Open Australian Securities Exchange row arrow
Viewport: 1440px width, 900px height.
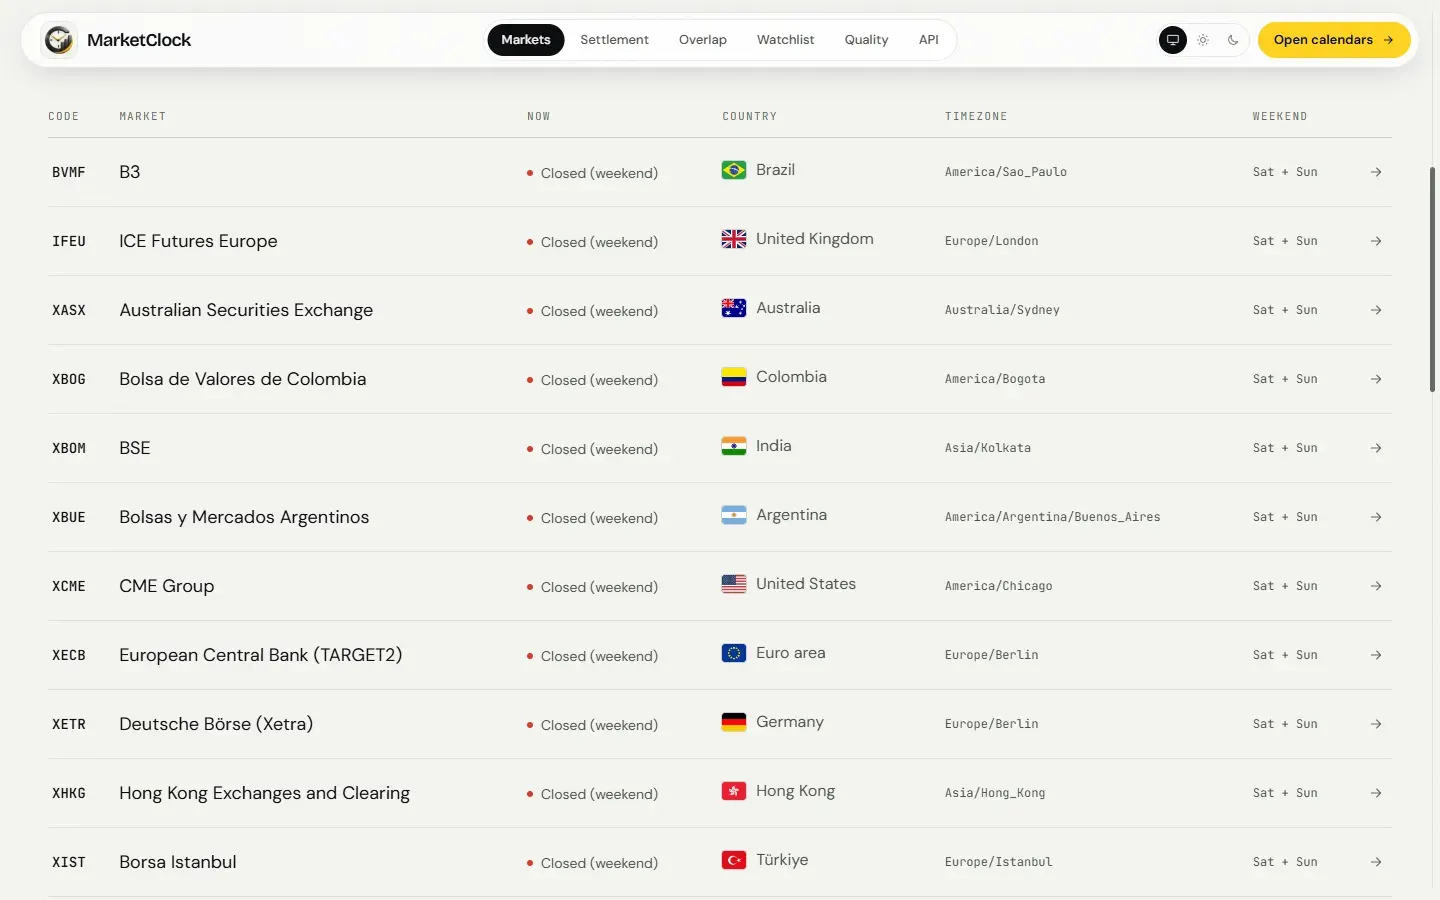[x=1376, y=310]
